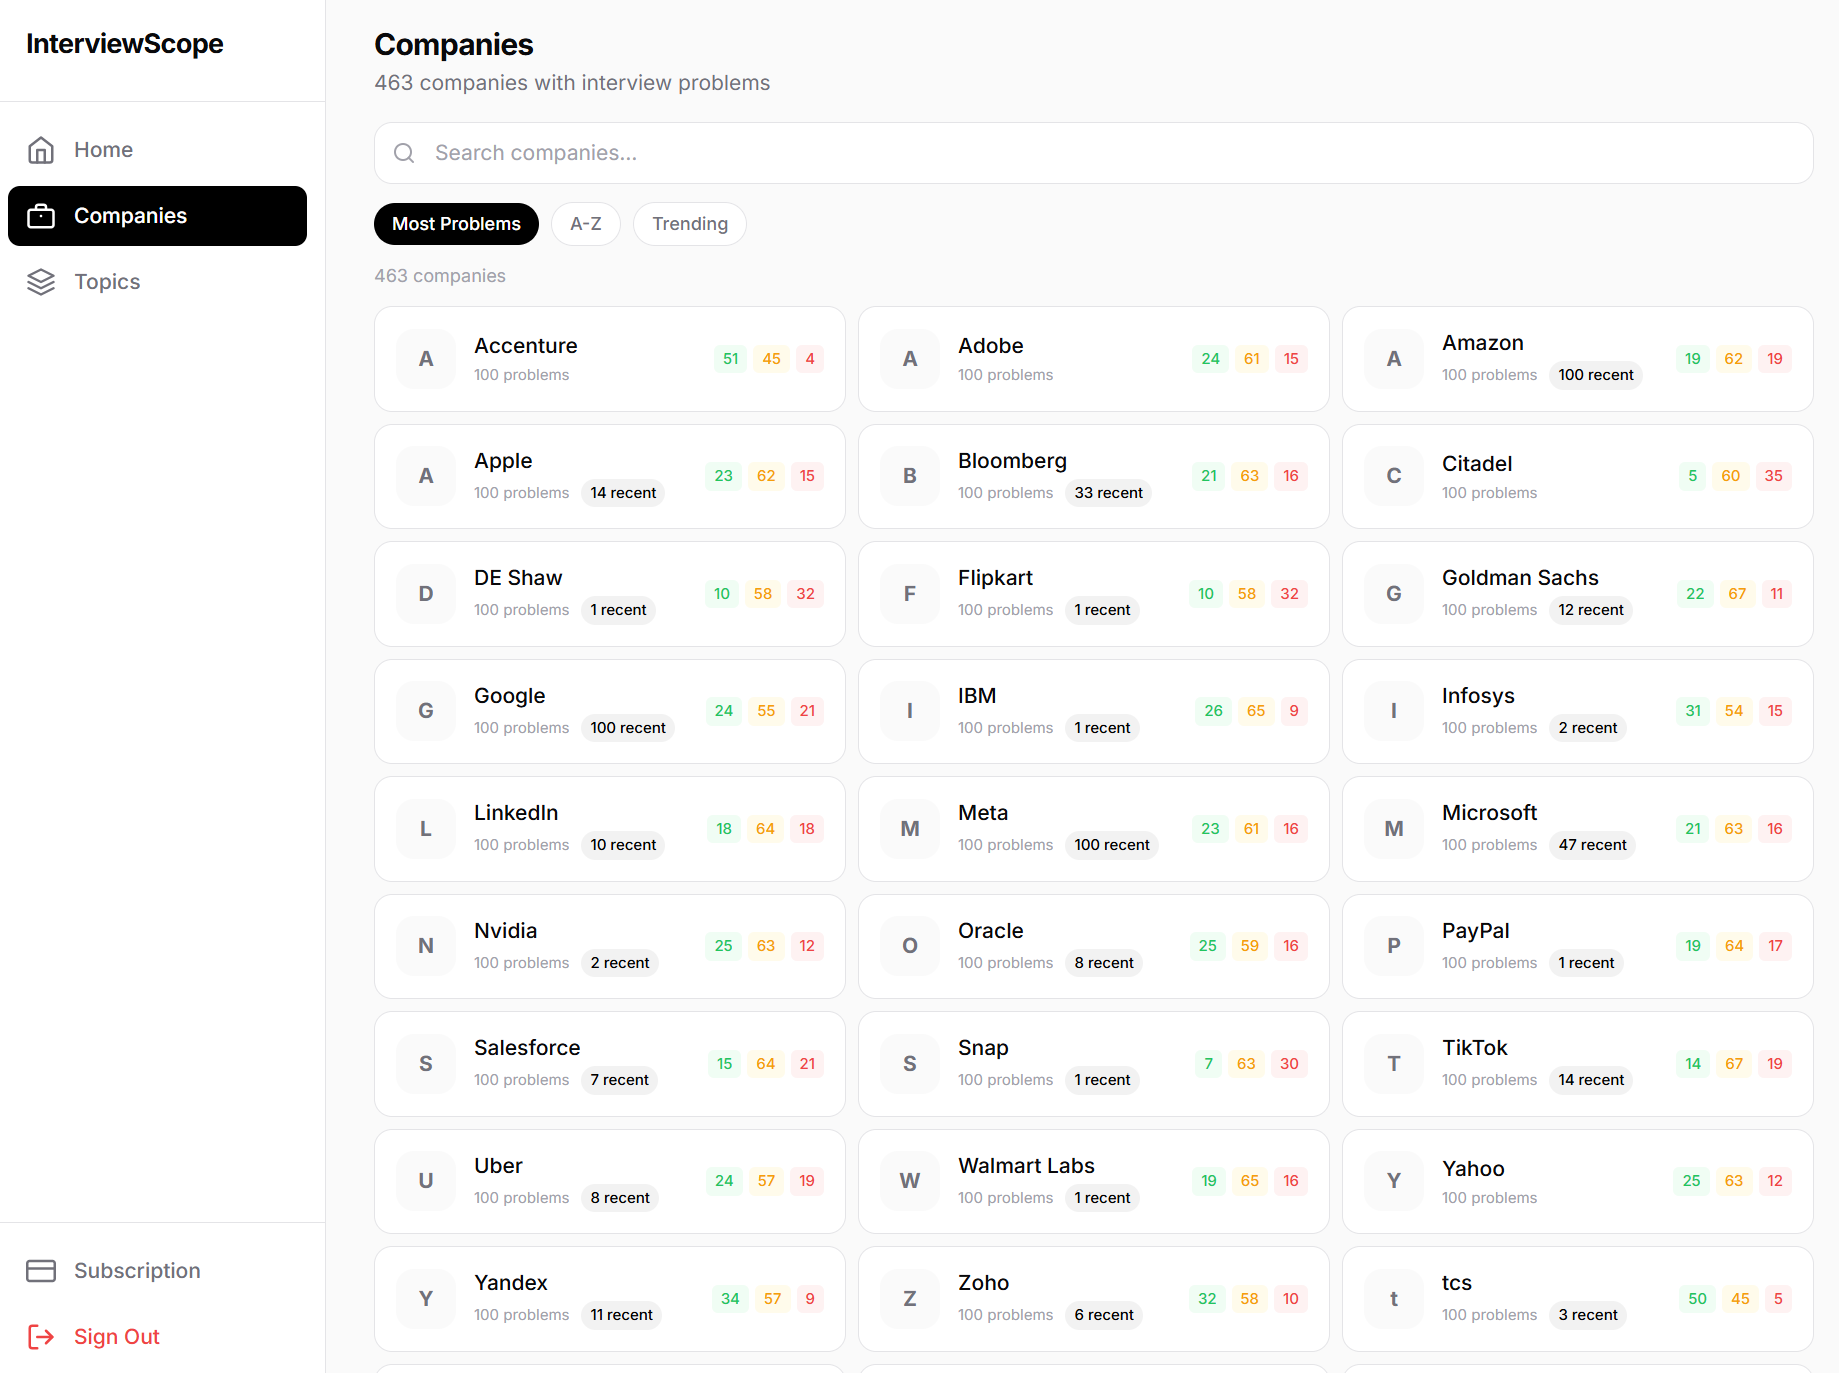Click Accenture's '100 problems' text
This screenshot has height=1373, width=1839.
click(x=521, y=375)
